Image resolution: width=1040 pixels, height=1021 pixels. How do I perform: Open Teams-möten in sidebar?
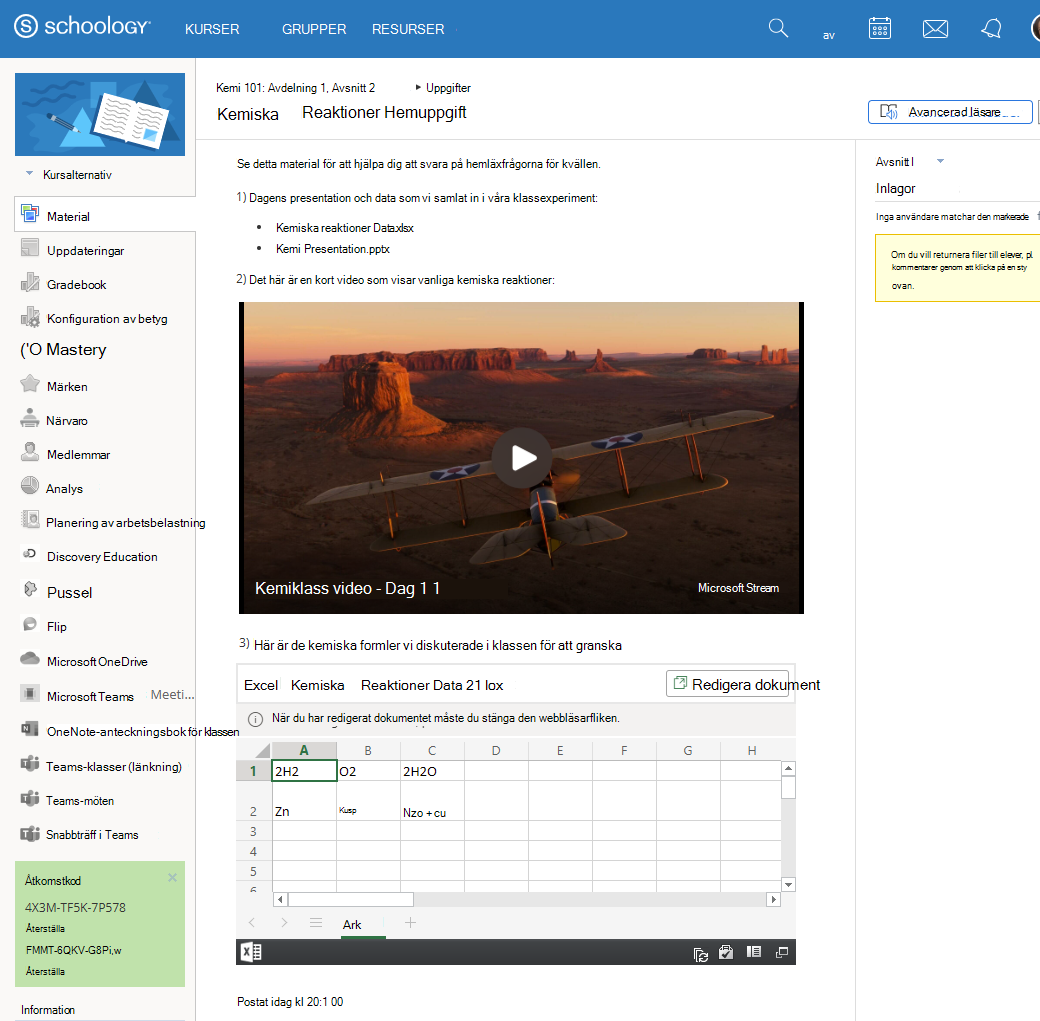(80, 801)
